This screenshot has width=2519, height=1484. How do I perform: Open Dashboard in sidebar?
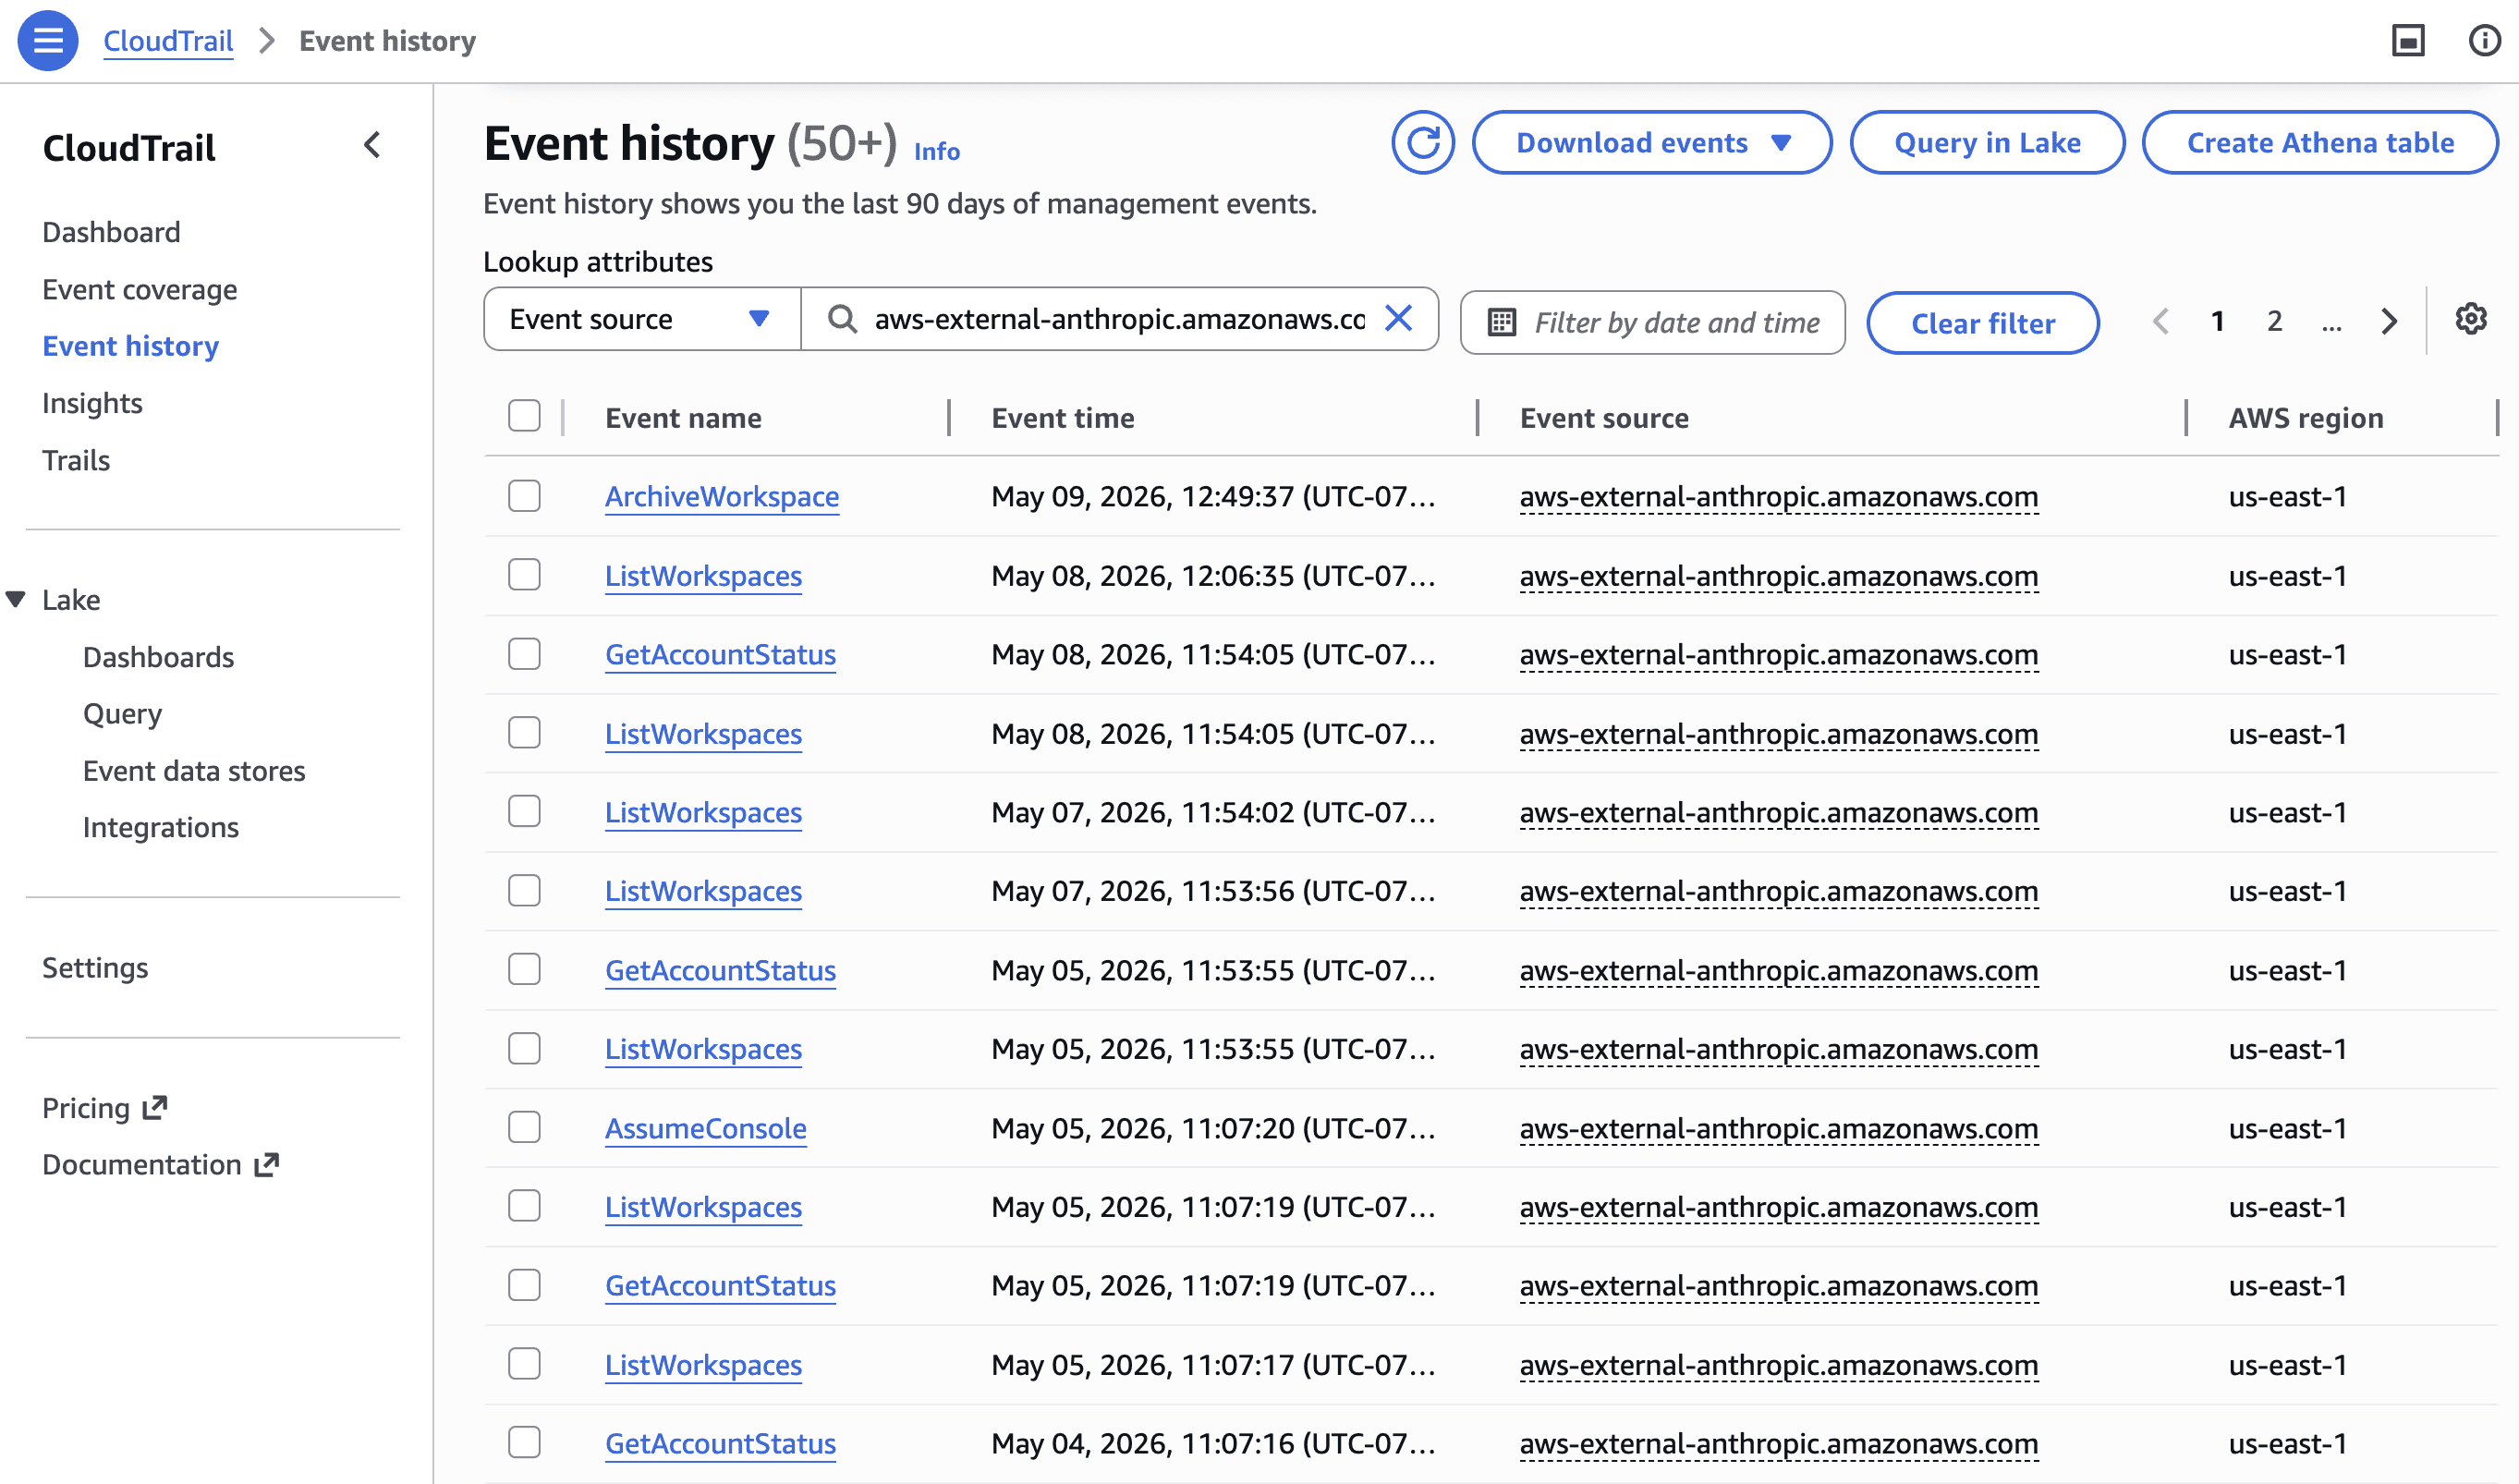111,232
